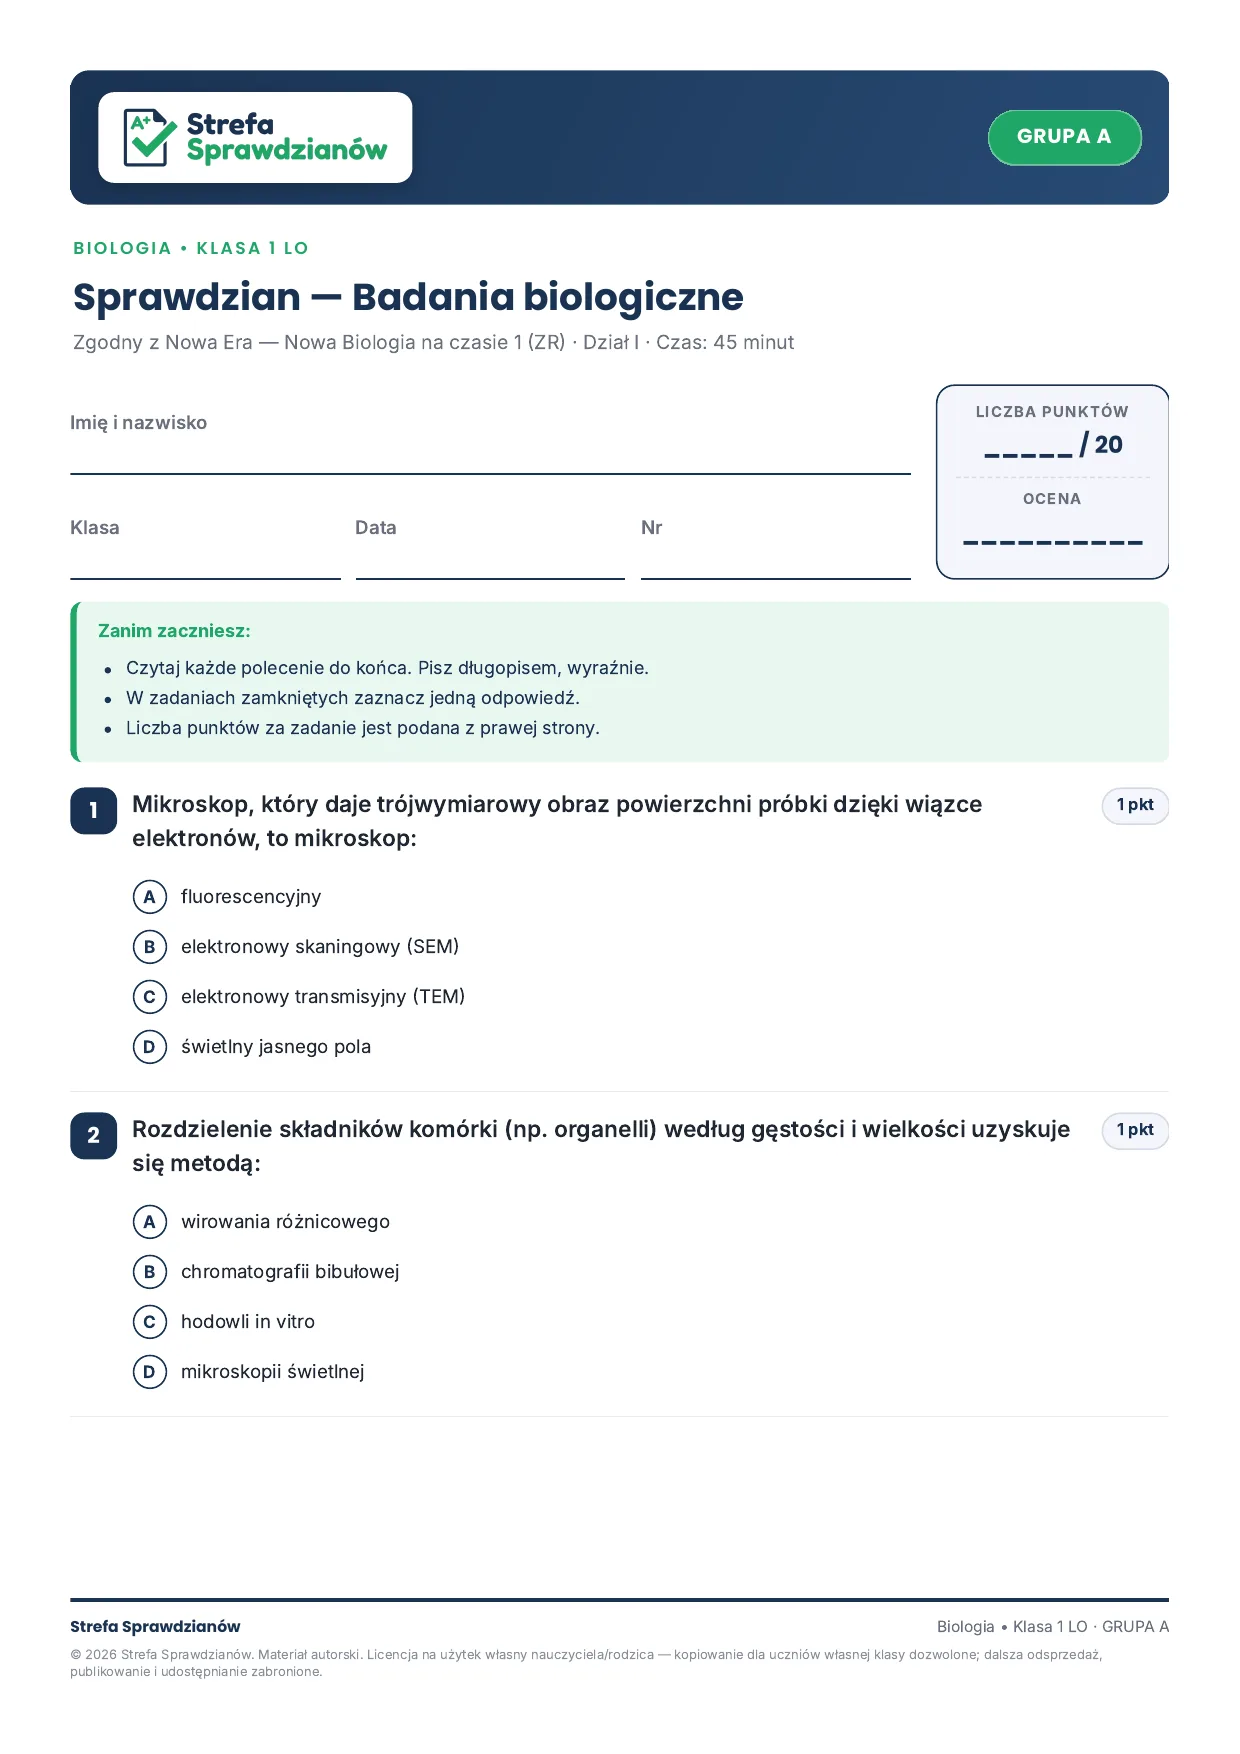Click the question 1 number badge
This screenshot has height=1754, width=1240.
94,810
